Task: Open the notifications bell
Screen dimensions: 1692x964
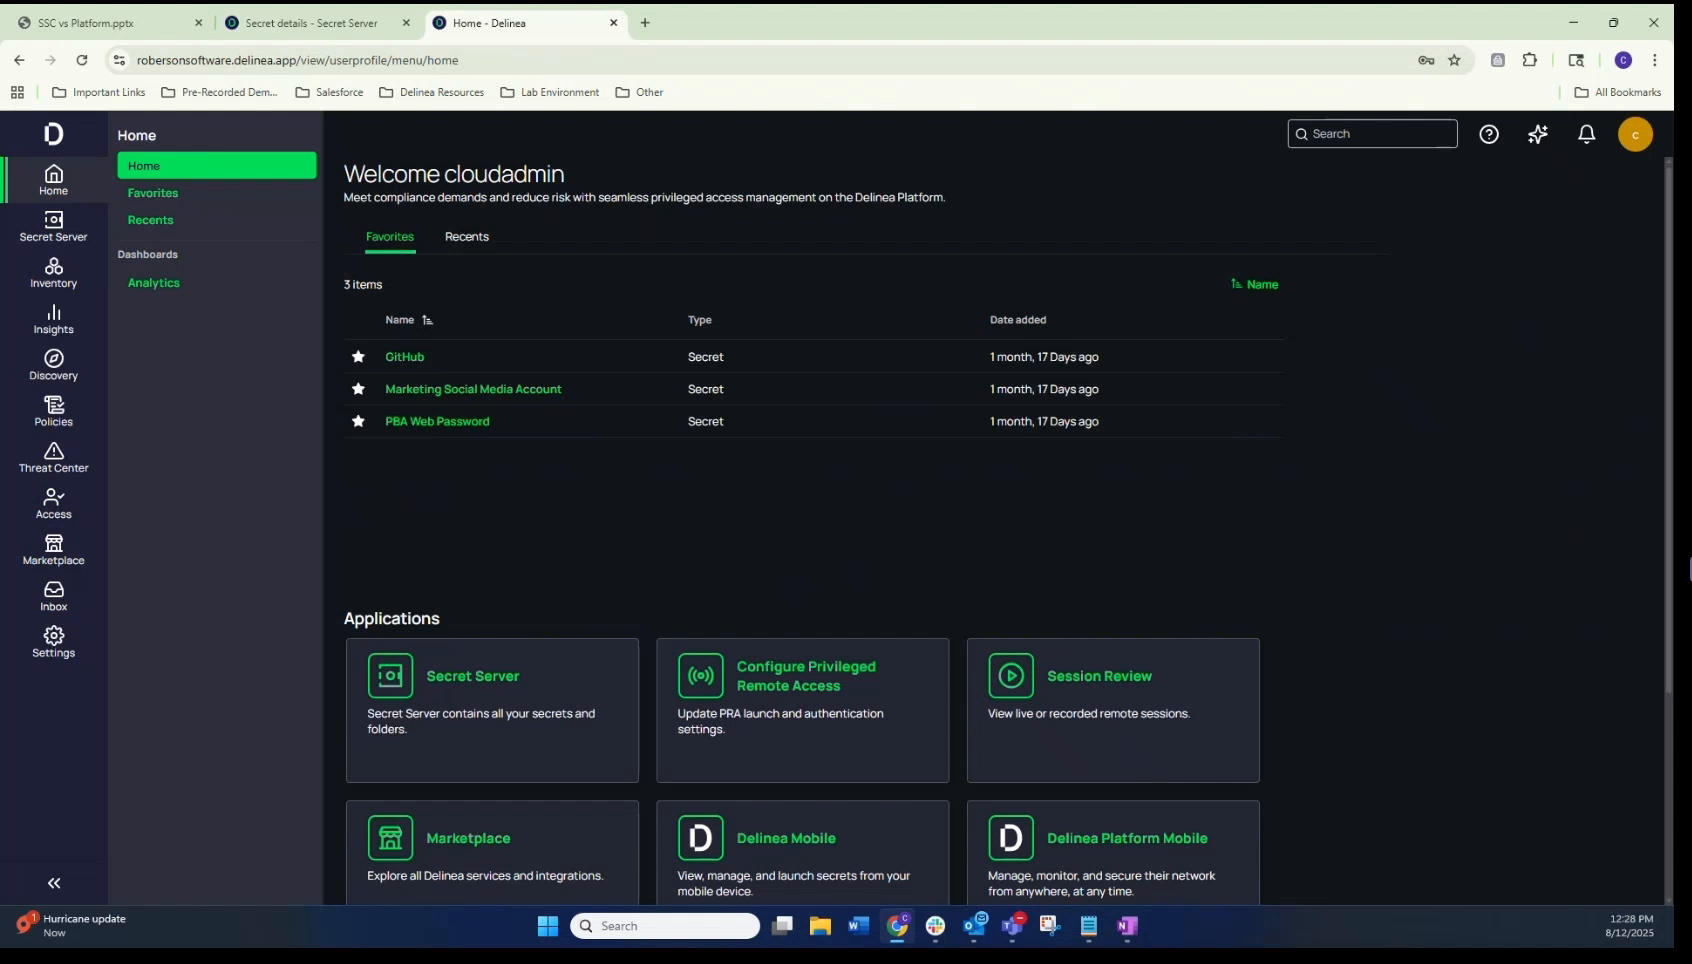Action: (1586, 134)
